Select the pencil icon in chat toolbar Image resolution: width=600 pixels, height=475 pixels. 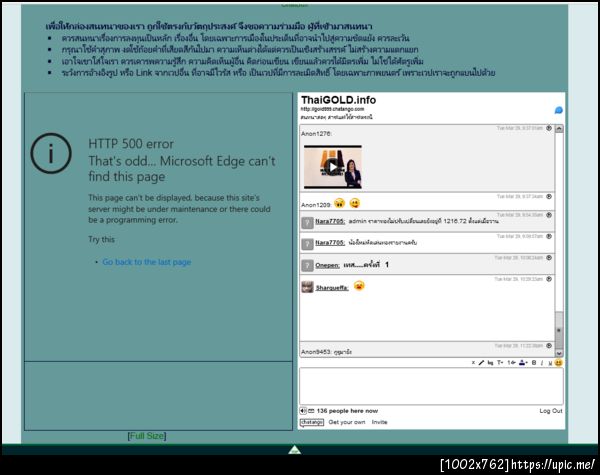(481, 362)
